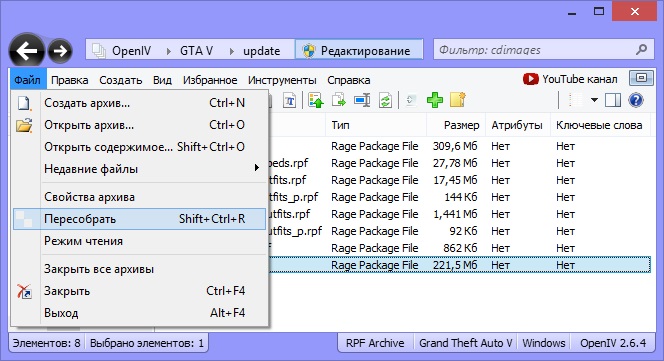The image size is (664, 361).
Task: Expand Недавние файлы submenu
Action: click(x=140, y=169)
